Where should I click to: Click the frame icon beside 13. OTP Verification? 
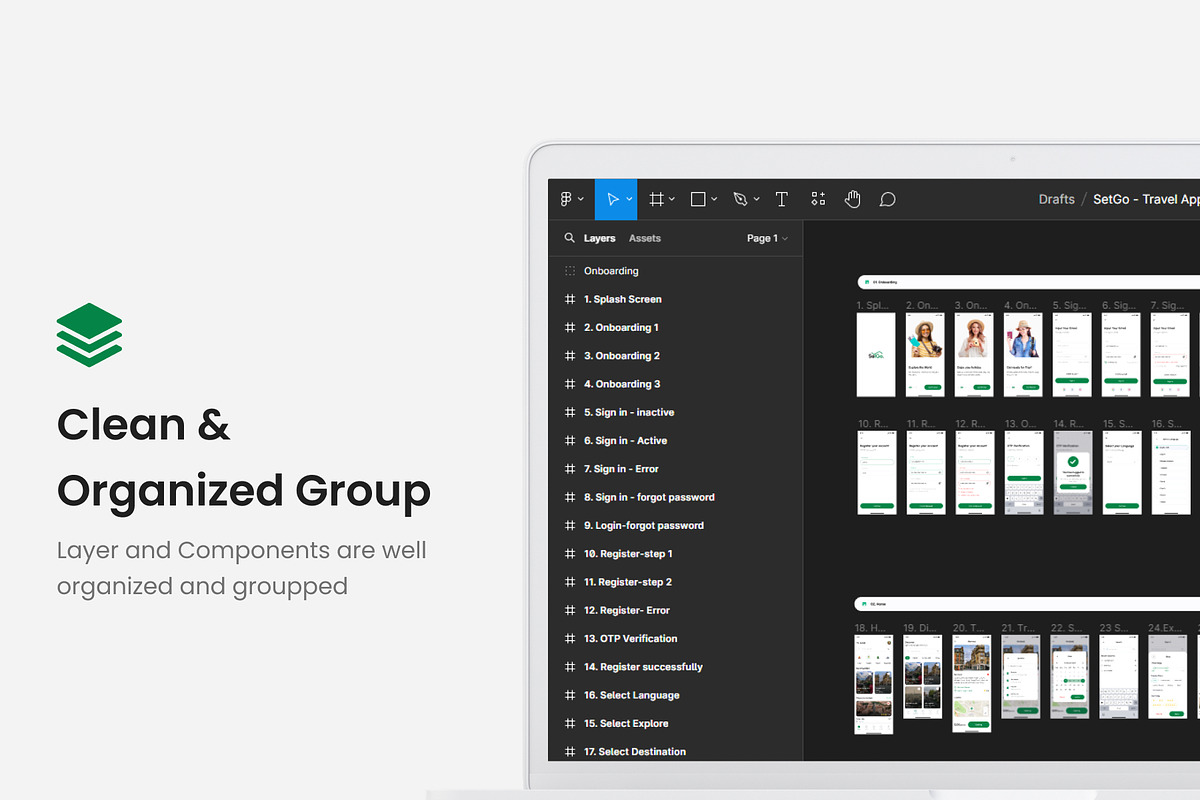(570, 638)
